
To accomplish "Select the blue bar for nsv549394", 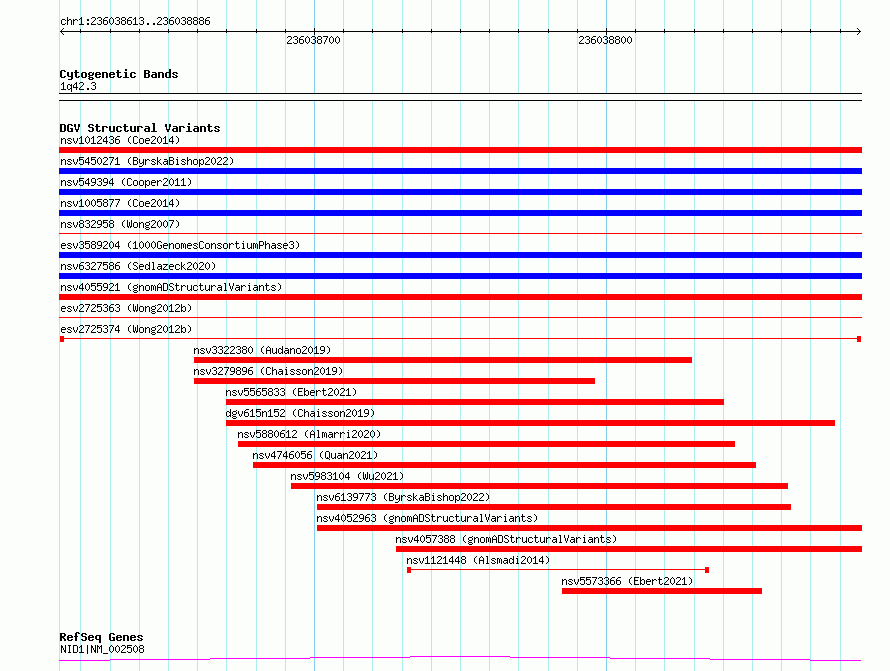I will coord(460,192).
